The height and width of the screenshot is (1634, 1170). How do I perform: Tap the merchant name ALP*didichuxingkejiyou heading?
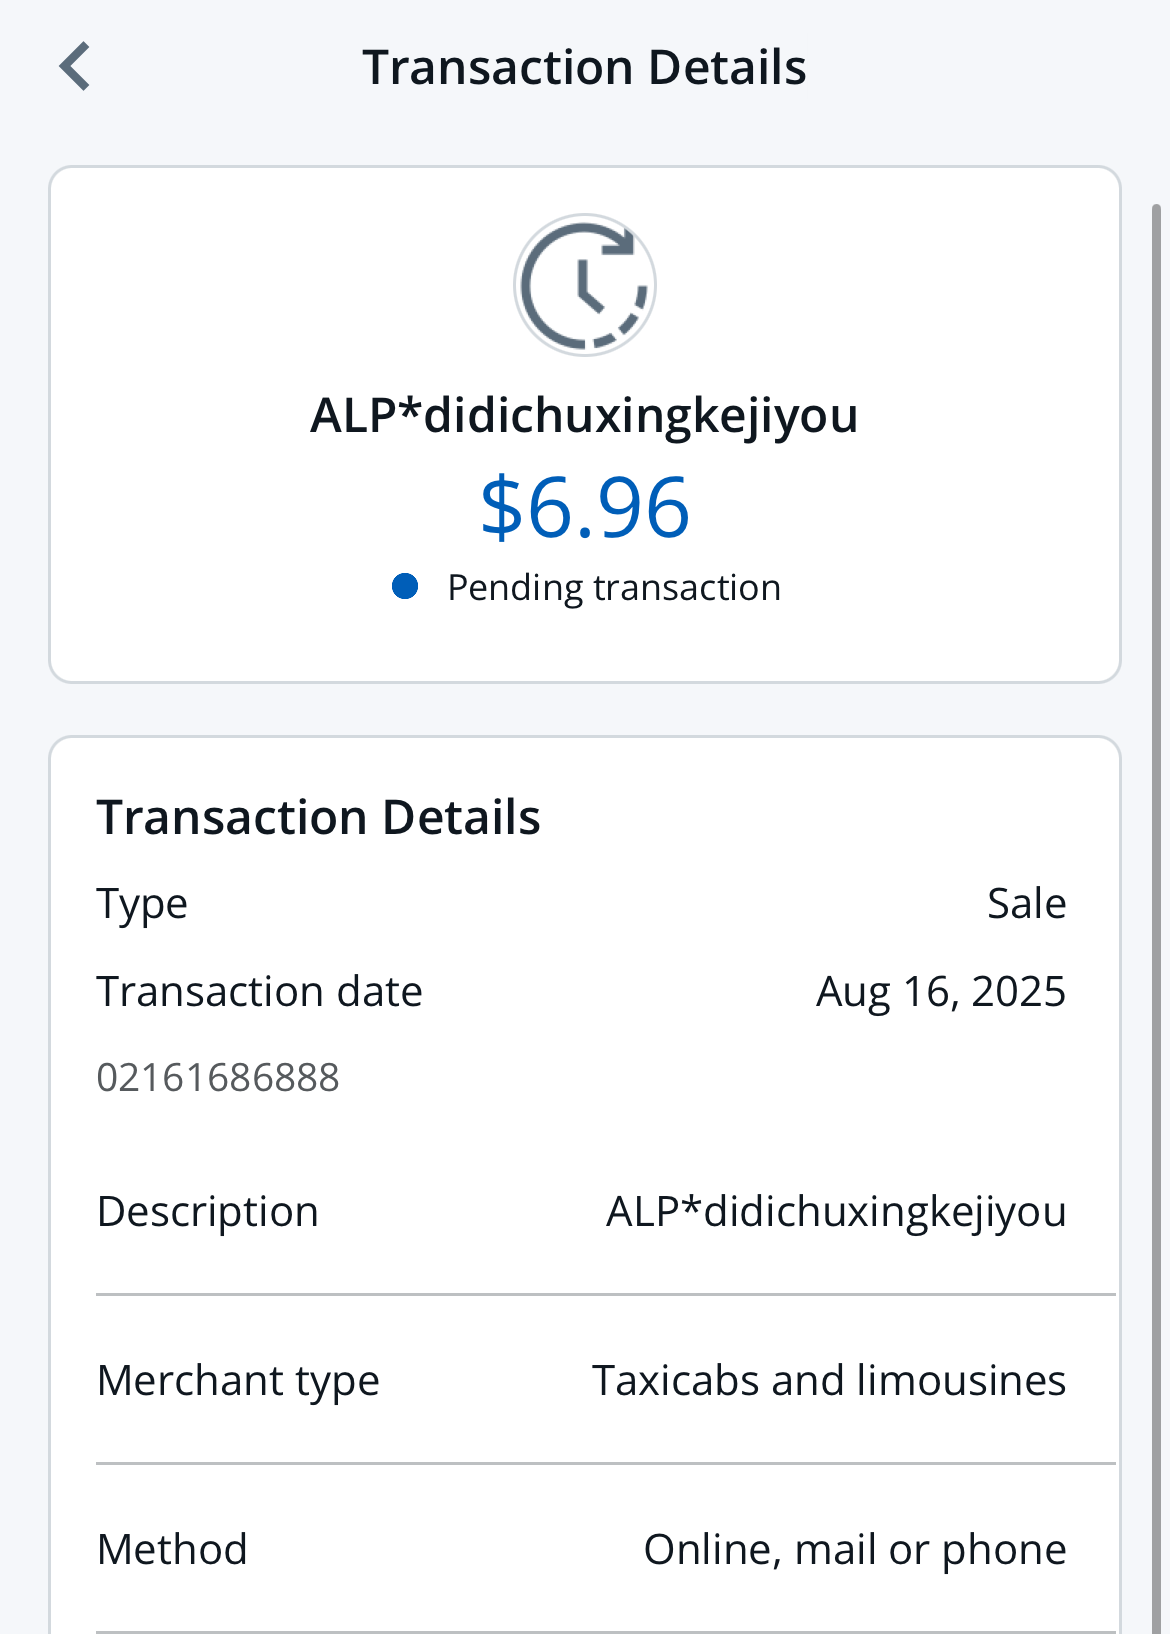[585, 415]
